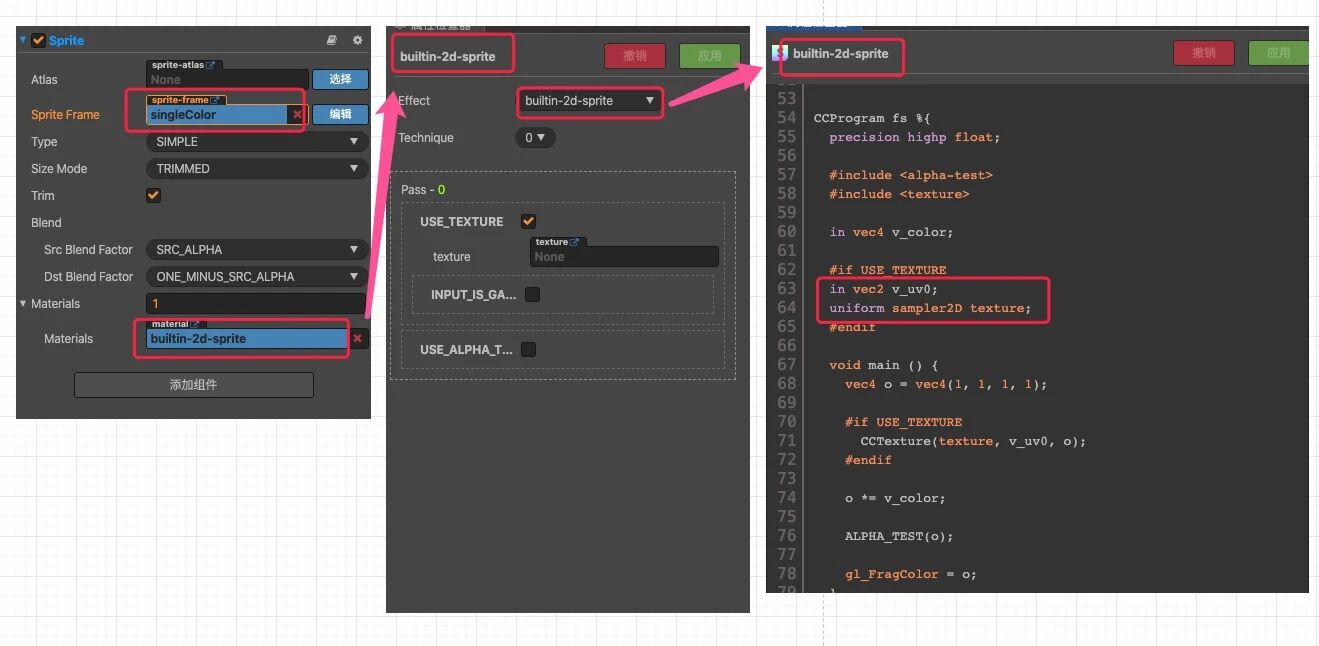Open the Src Blend Factor dropdown
This screenshot has height=646, width=1319.
pyautogui.click(x=256, y=250)
